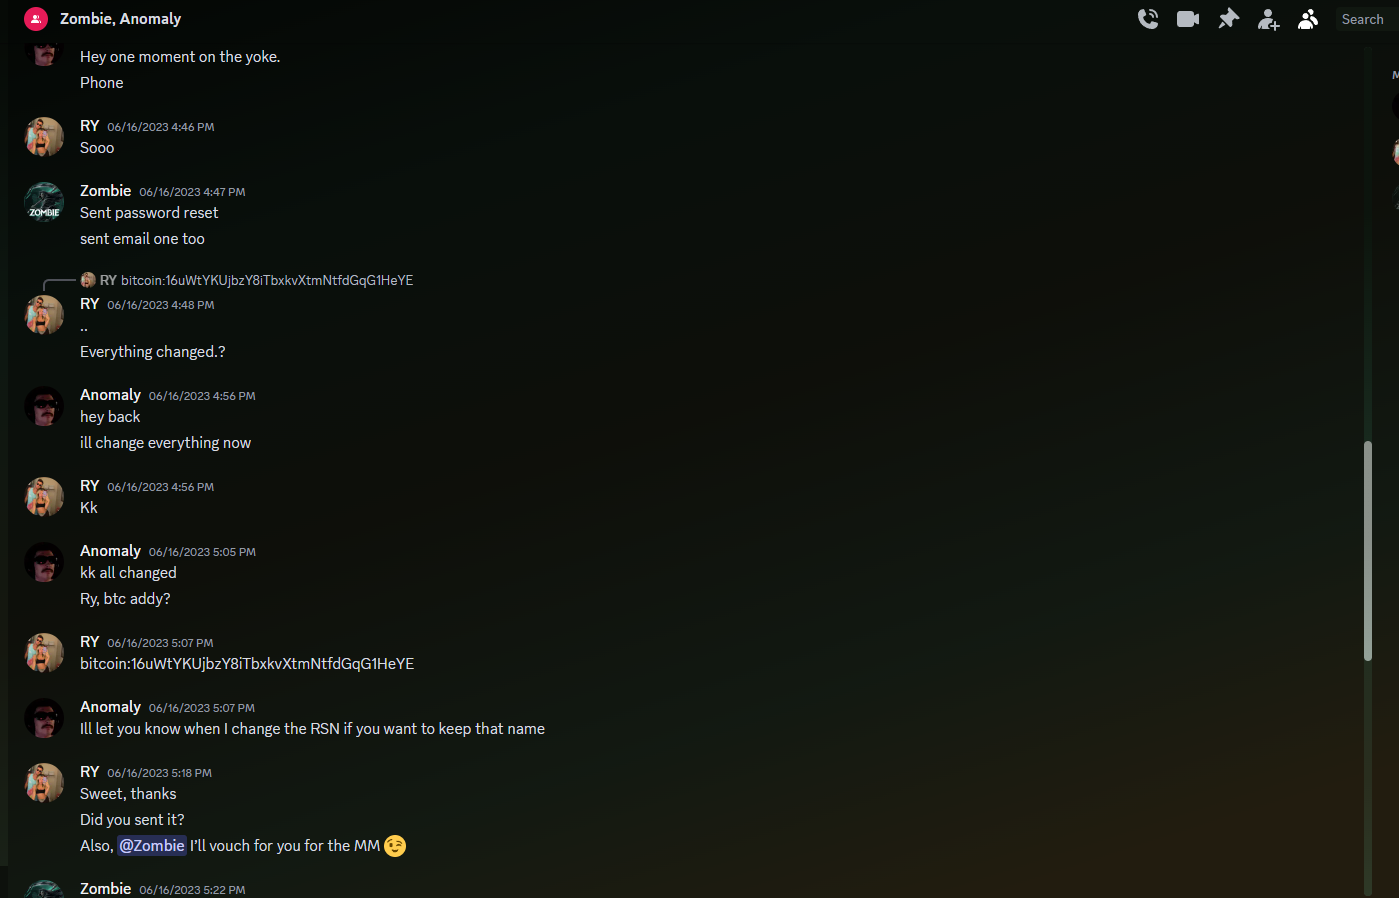Click the Search field in the header

1367,19
